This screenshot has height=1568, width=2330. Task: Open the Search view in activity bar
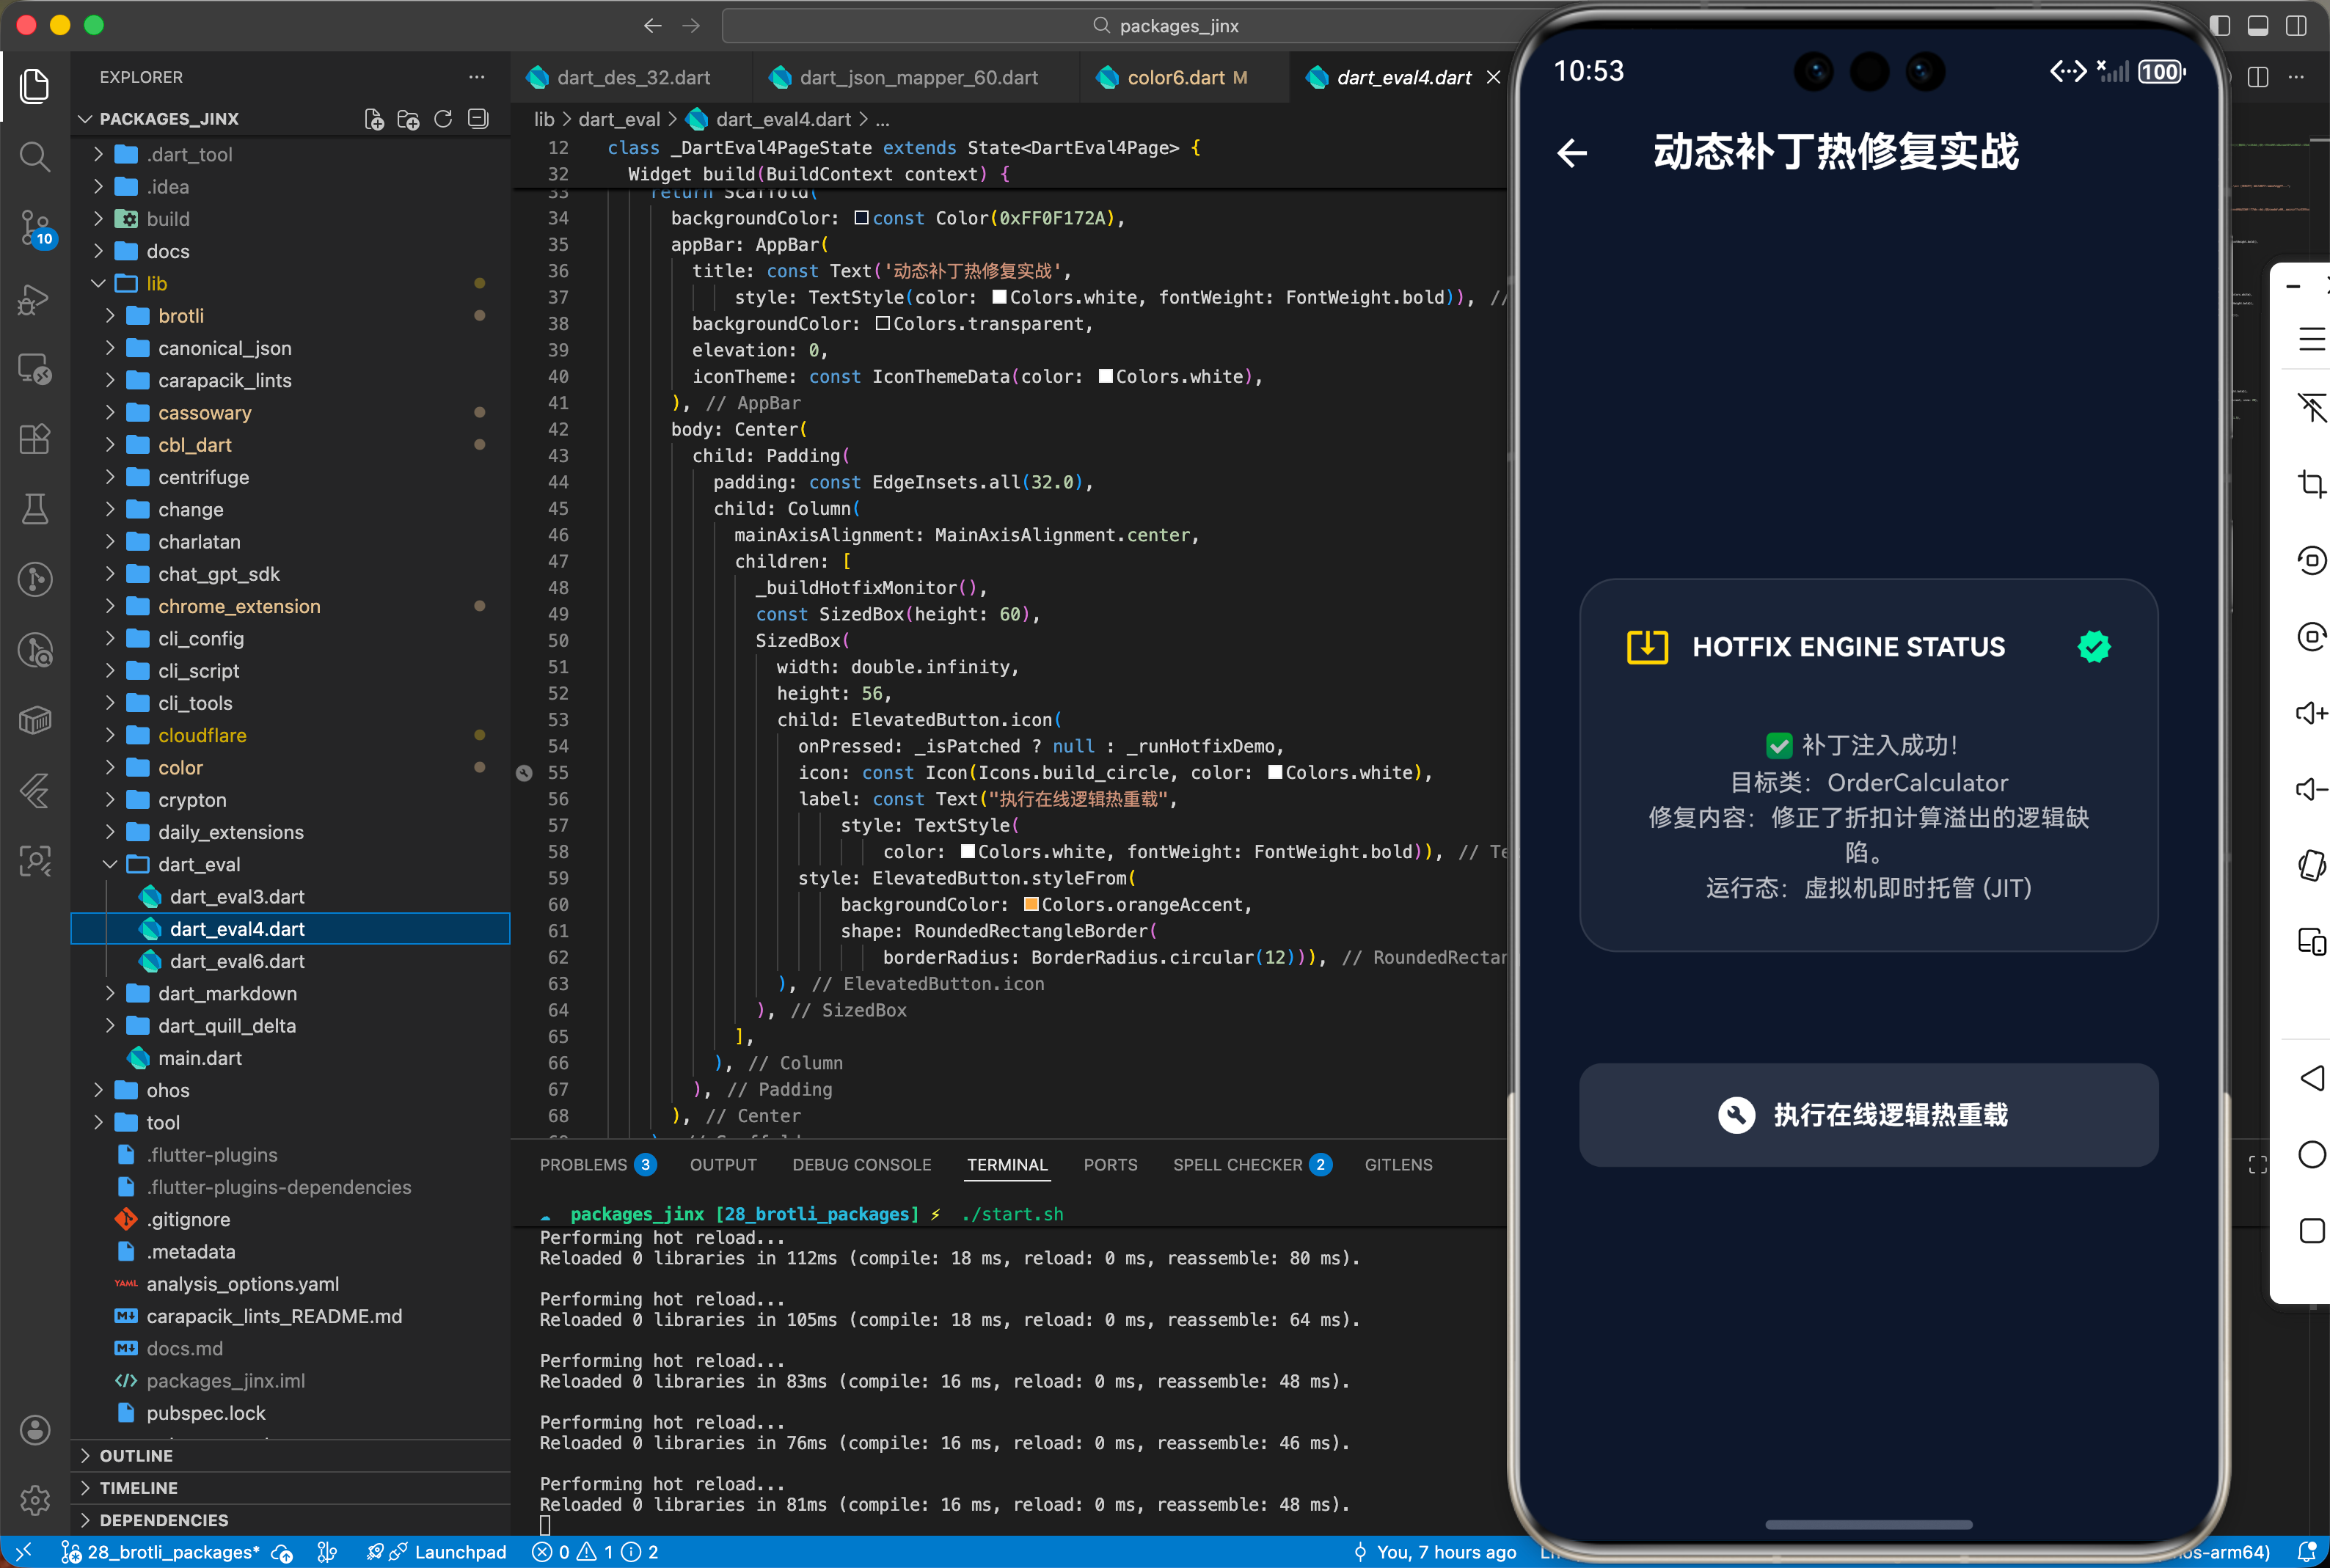coord(35,156)
